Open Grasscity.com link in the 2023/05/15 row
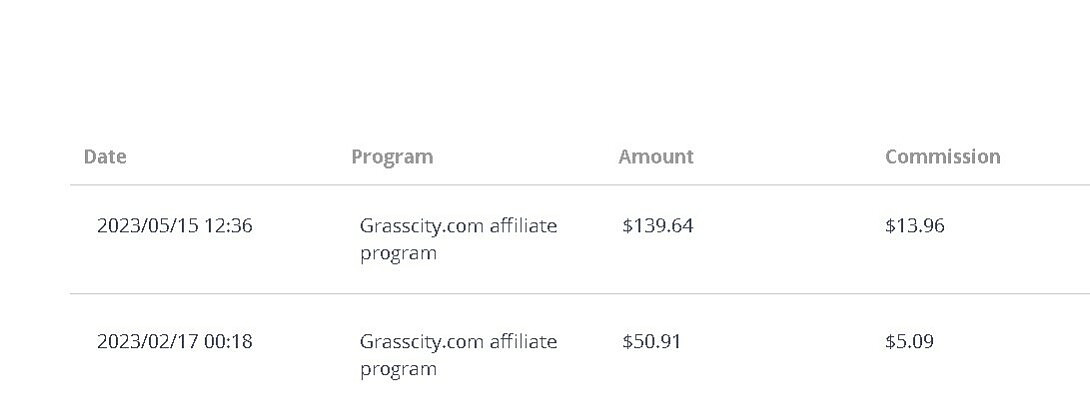The height and width of the screenshot is (400, 1090). [x=421, y=226]
